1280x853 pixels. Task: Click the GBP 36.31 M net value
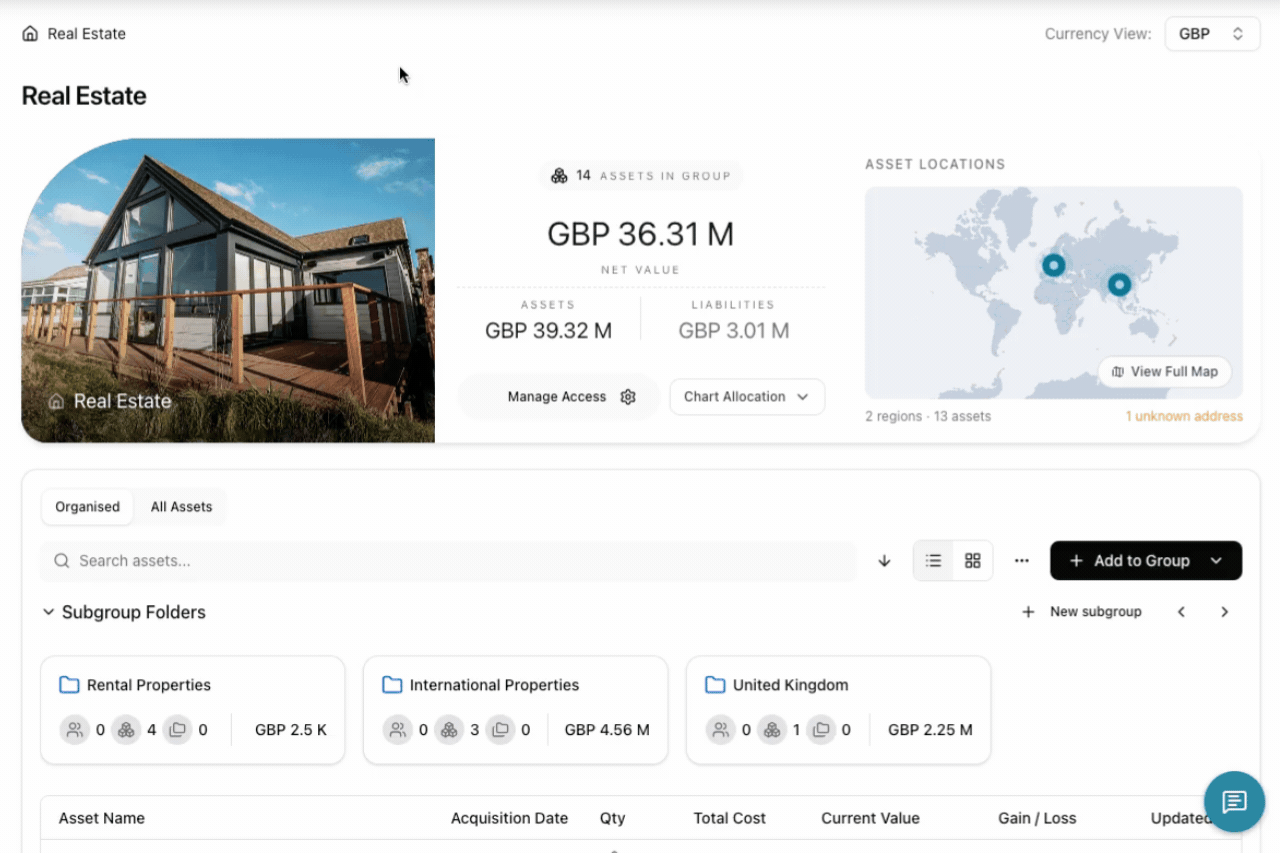click(x=640, y=234)
